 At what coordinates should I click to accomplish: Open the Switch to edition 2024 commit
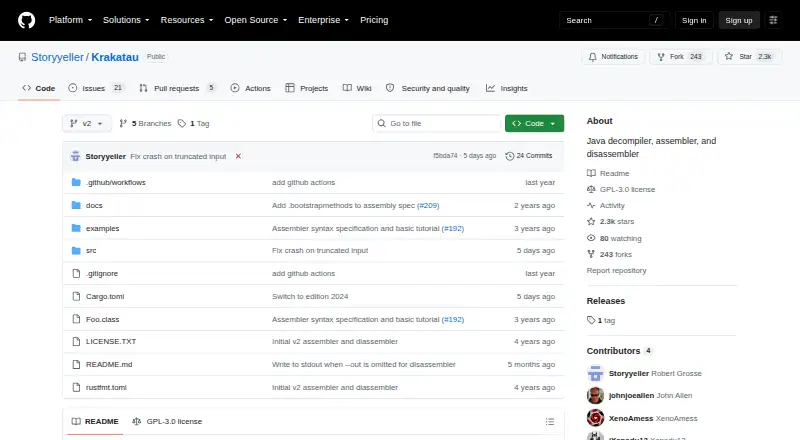tap(310, 297)
